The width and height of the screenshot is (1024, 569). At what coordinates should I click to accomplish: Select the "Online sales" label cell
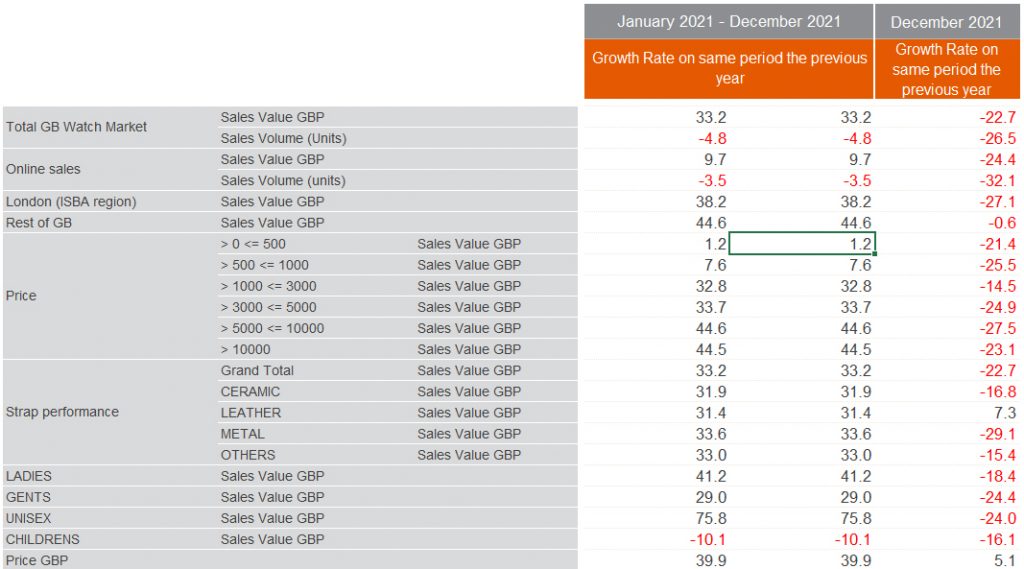click(43, 169)
